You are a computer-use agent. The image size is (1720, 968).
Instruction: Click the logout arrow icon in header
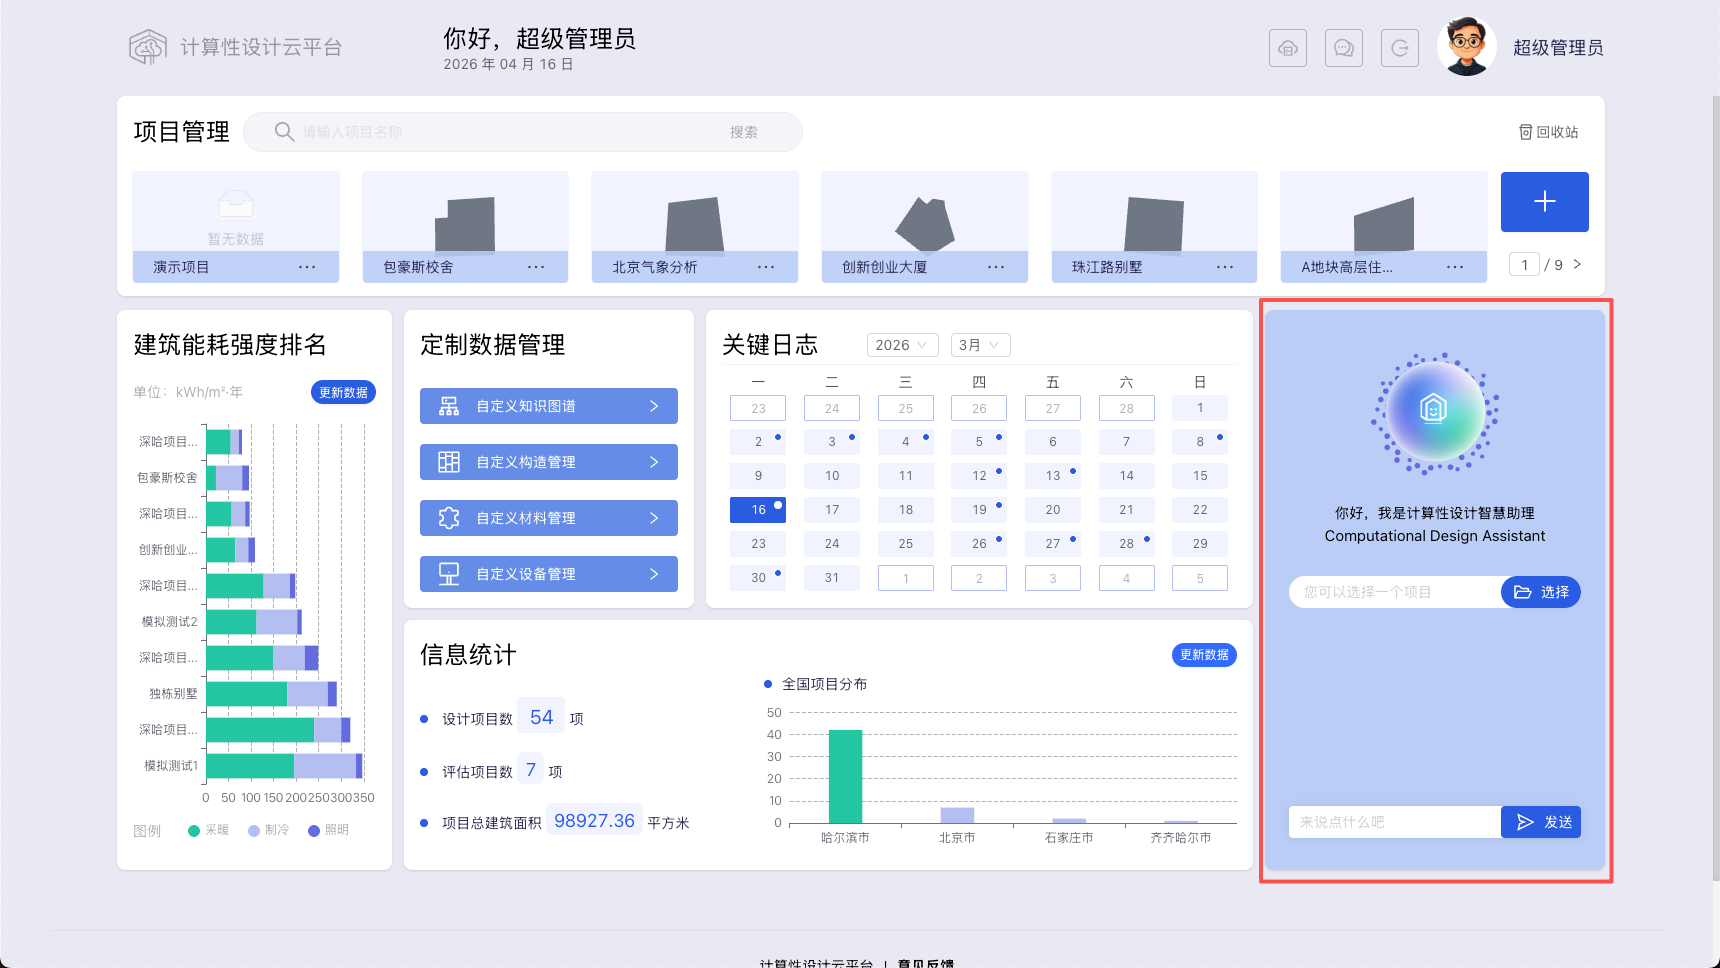pos(1400,48)
